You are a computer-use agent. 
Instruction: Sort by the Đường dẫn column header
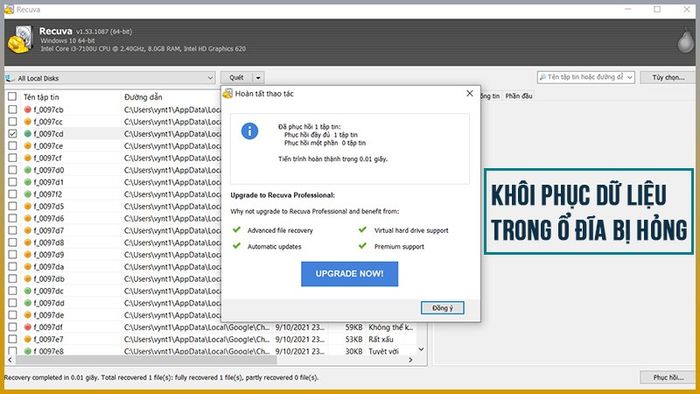143,97
